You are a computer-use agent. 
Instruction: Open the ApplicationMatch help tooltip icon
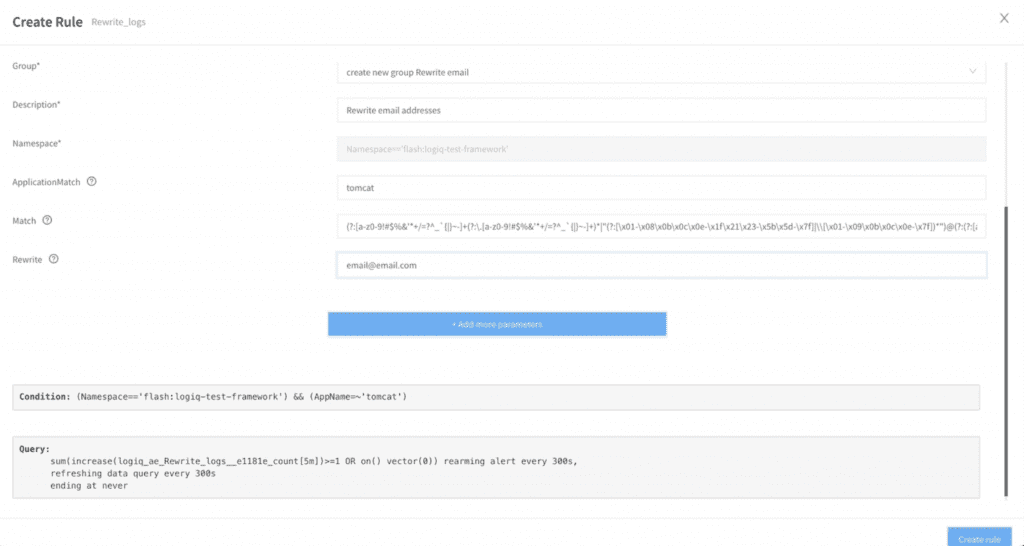coord(91,182)
